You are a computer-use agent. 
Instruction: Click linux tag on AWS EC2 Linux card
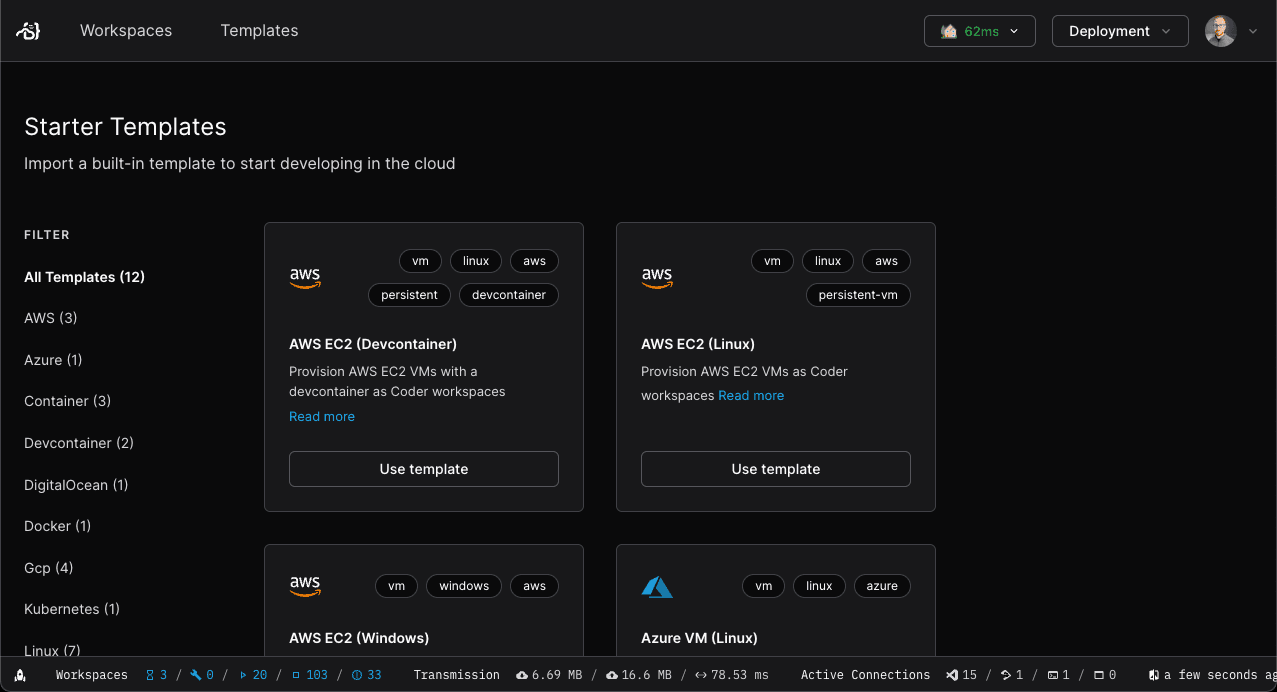[828, 261]
